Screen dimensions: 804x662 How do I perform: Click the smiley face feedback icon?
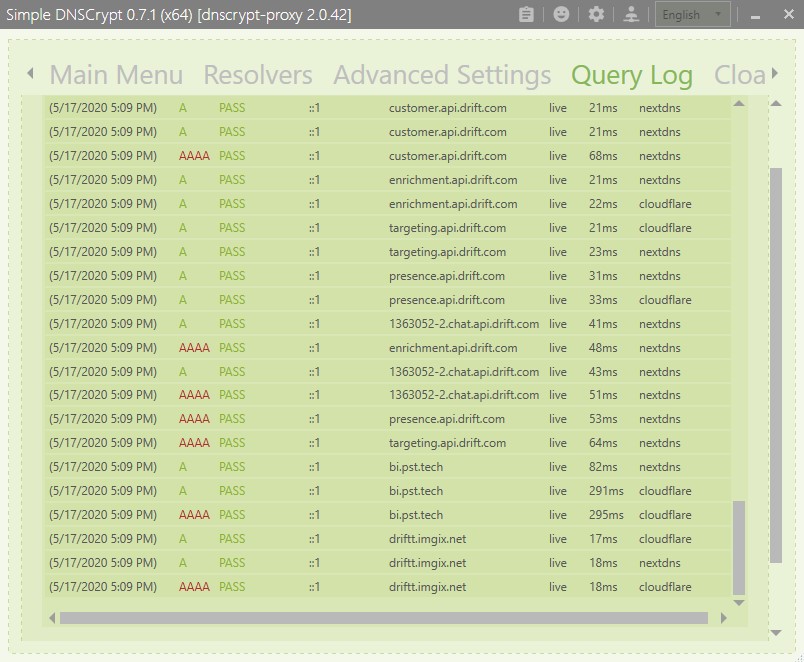coord(561,14)
